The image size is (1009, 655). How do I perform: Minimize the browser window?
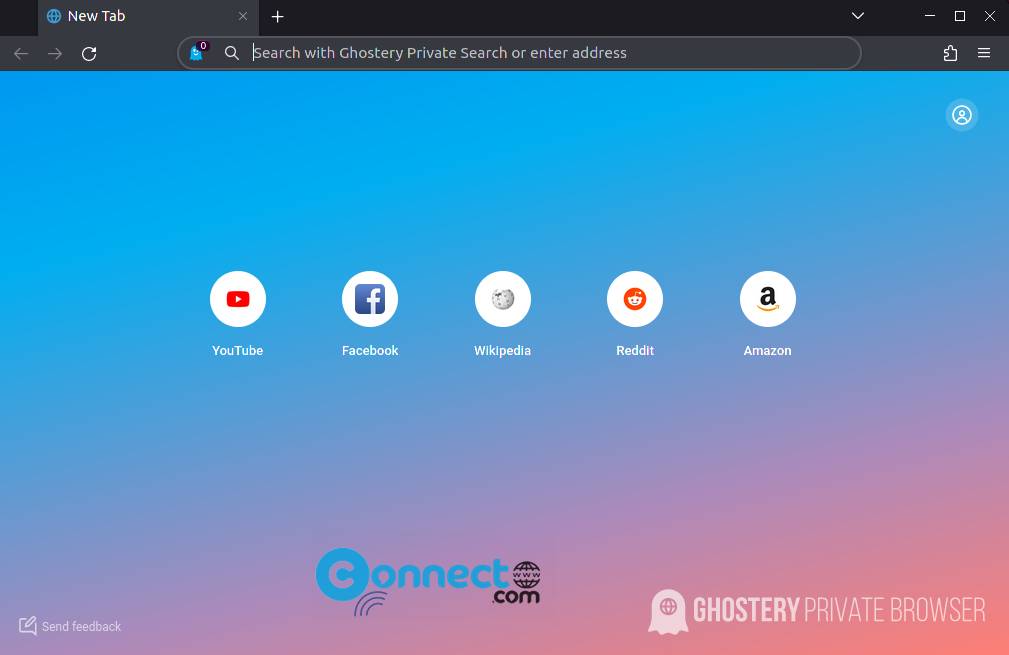(x=930, y=16)
